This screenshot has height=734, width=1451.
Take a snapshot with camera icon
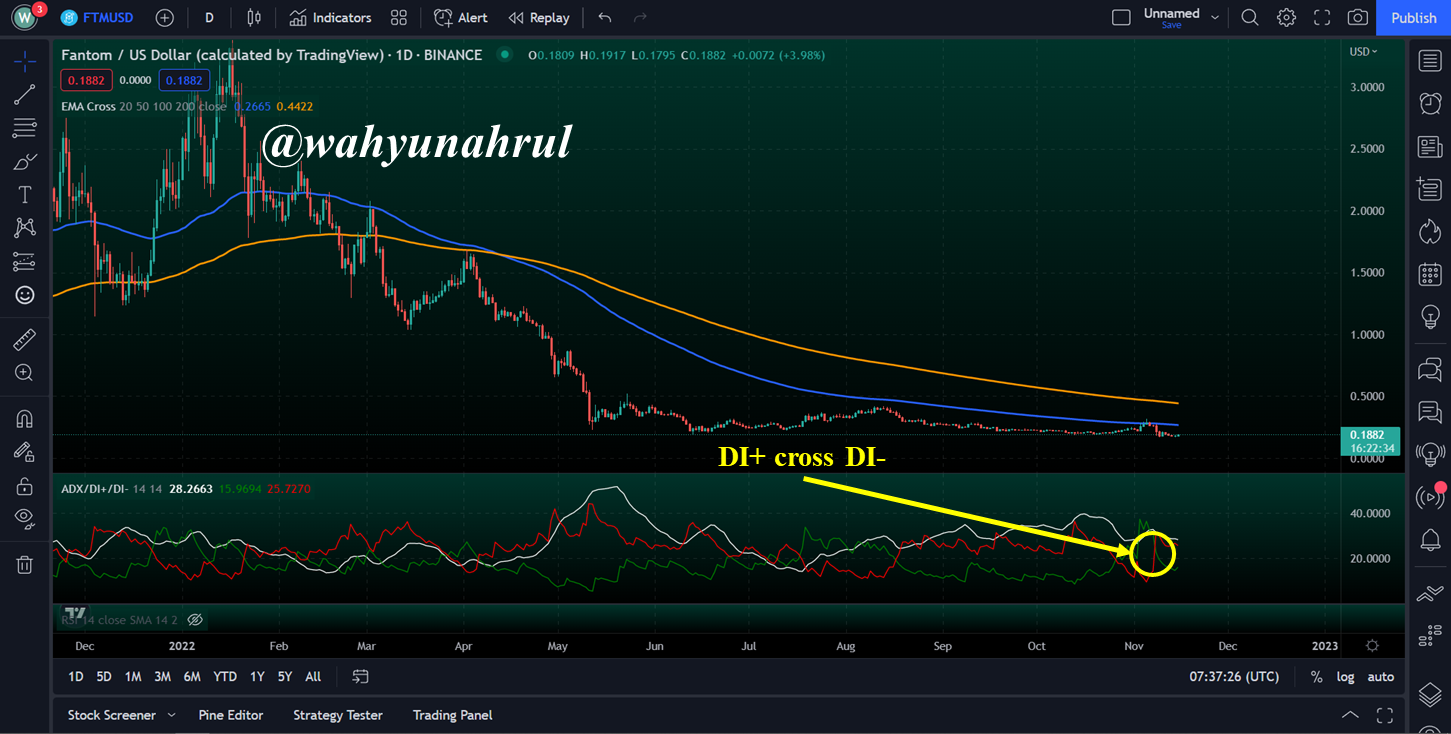coord(1358,17)
